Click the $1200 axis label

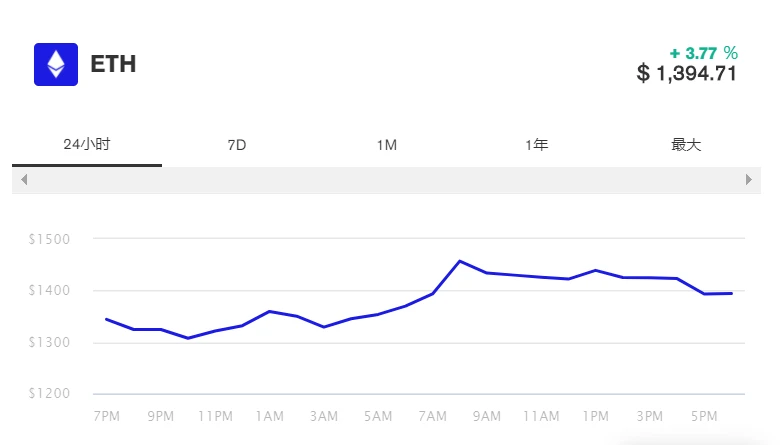(48, 394)
